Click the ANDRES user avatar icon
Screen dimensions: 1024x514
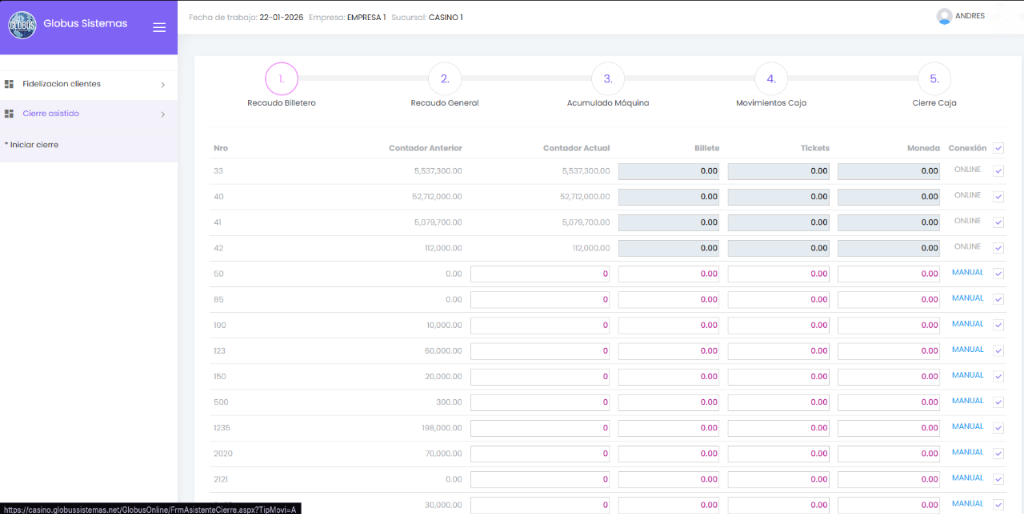pyautogui.click(x=944, y=16)
